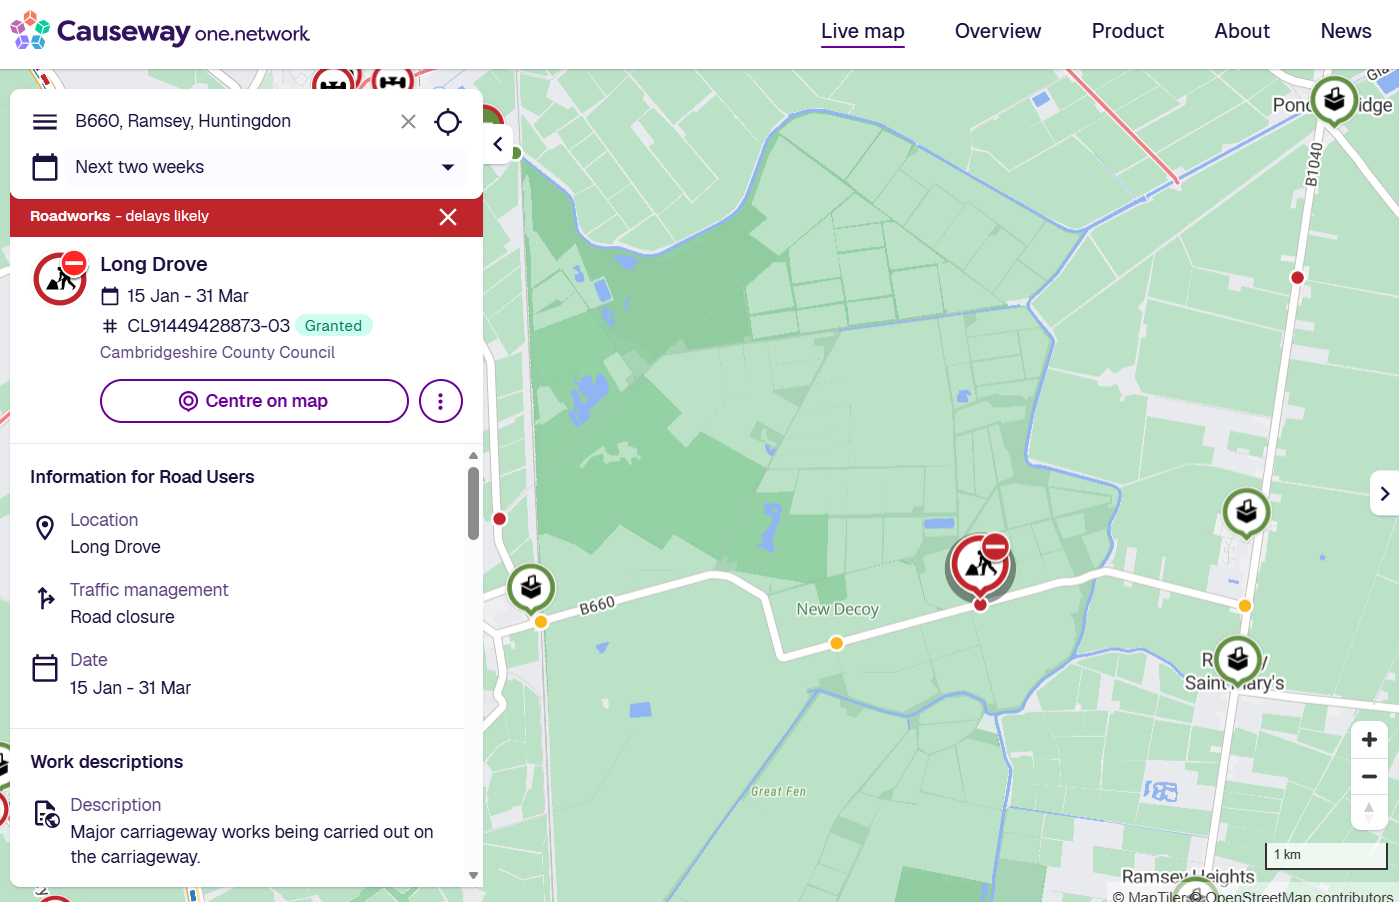Close the Roadworks details banner
1399x902 pixels.
pos(448,217)
